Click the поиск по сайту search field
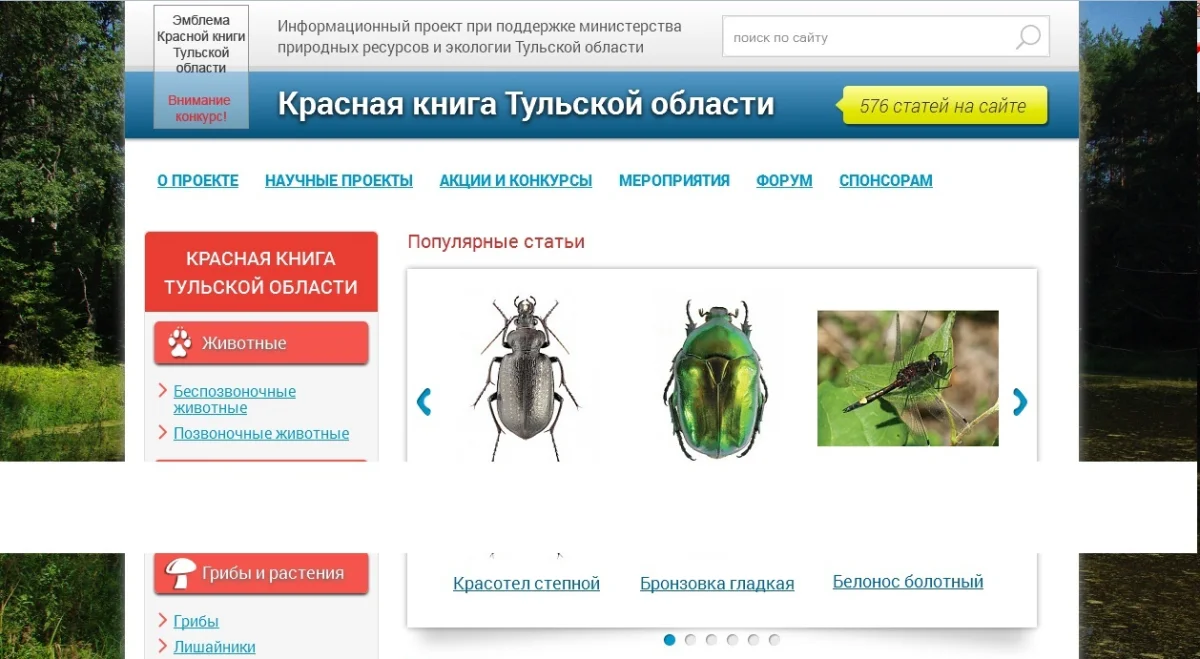This screenshot has width=1200, height=659. point(865,38)
